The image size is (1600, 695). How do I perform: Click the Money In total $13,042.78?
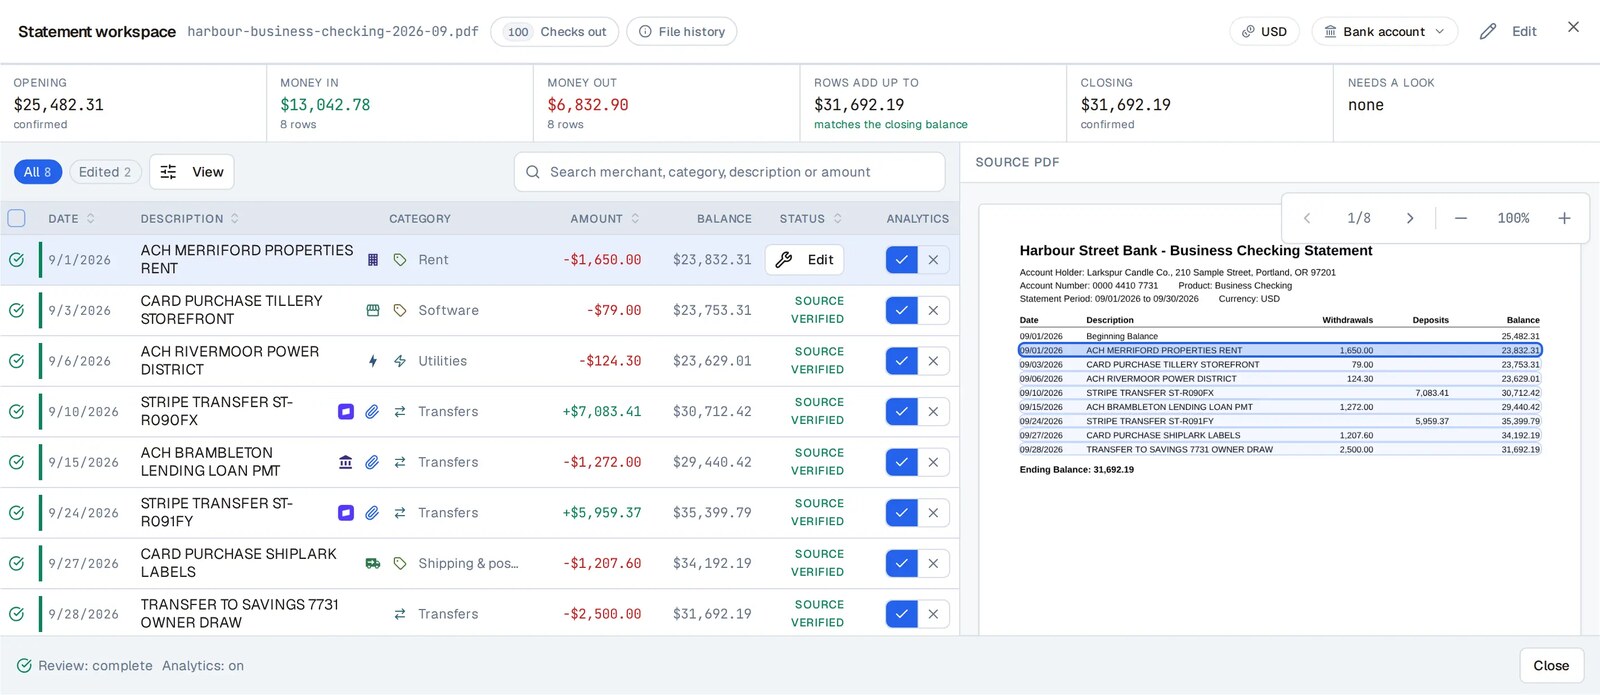coord(325,105)
